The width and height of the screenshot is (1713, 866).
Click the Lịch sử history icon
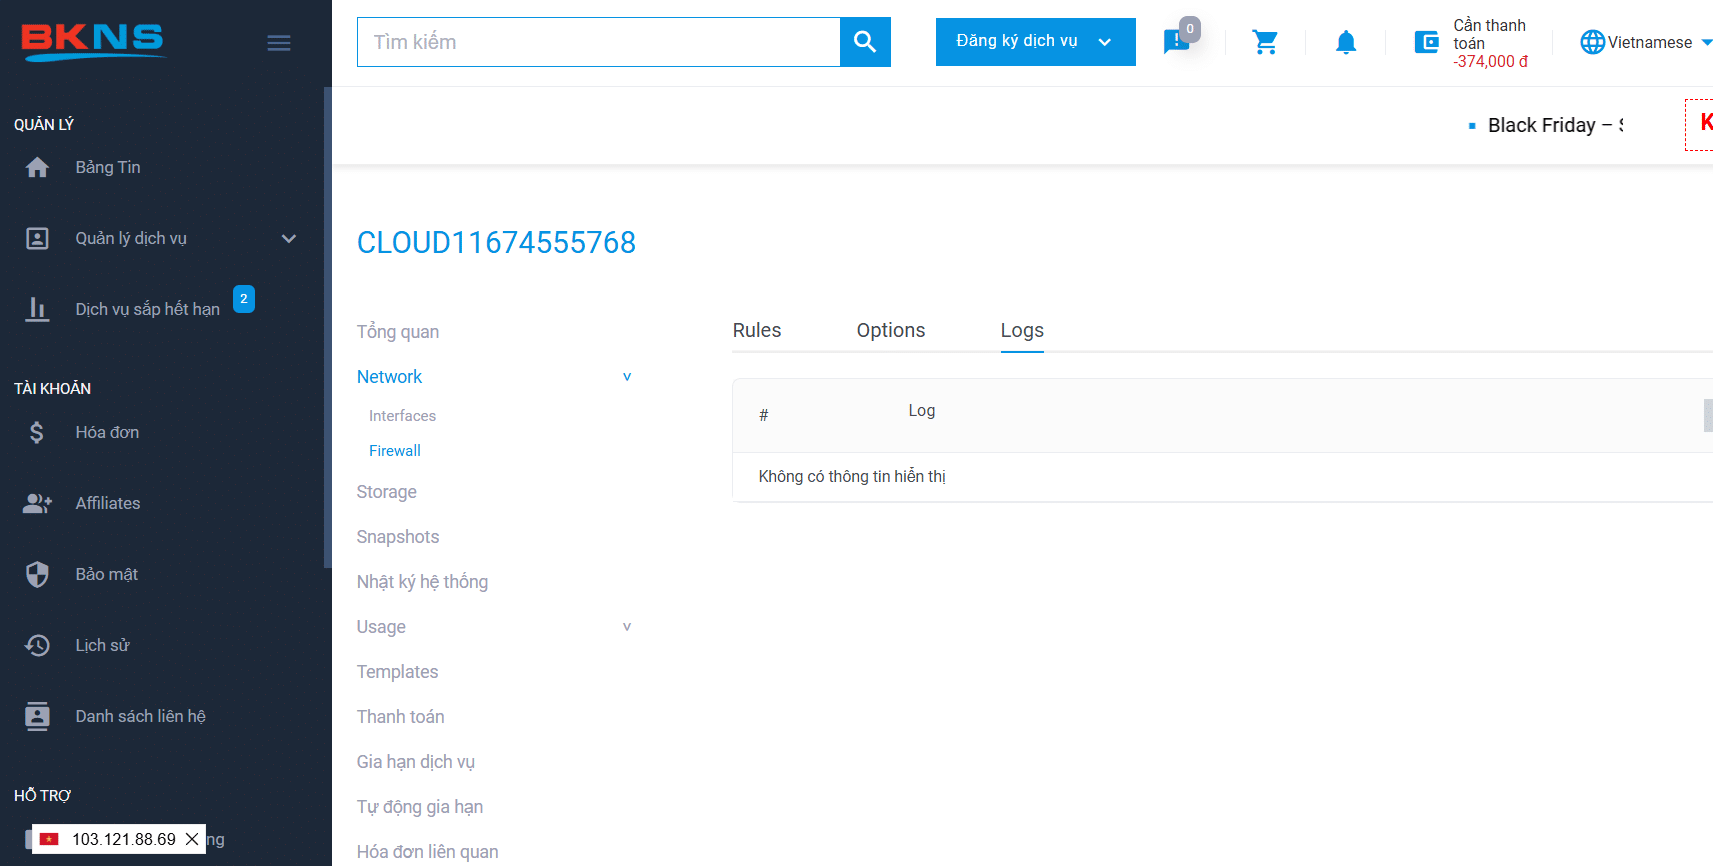[x=37, y=645]
